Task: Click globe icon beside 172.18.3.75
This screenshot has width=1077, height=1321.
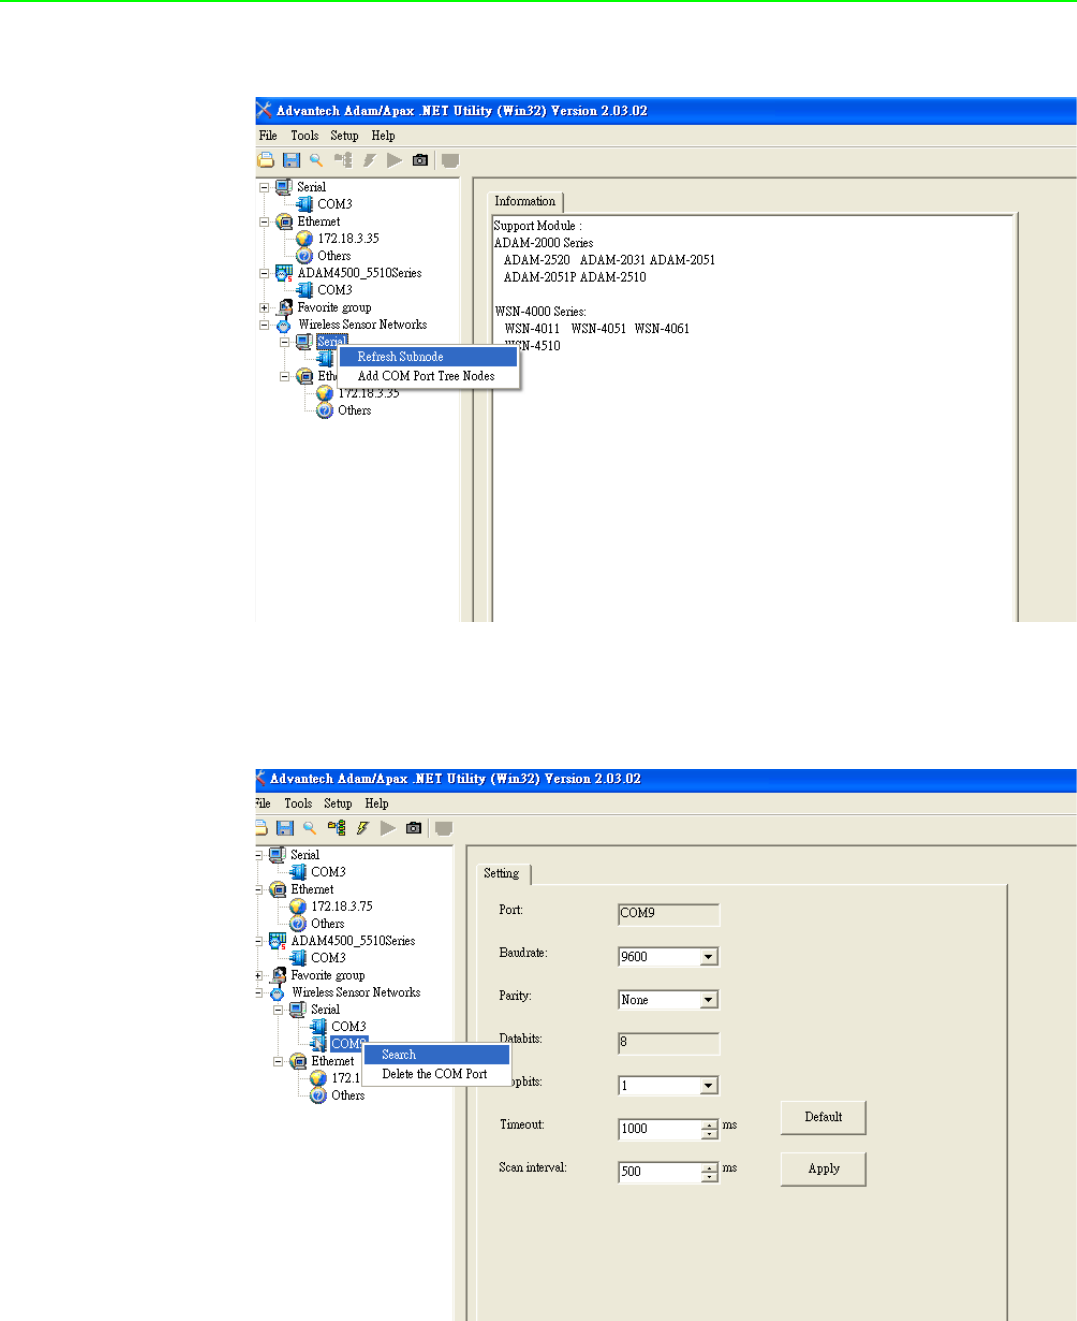Action: click(x=298, y=907)
